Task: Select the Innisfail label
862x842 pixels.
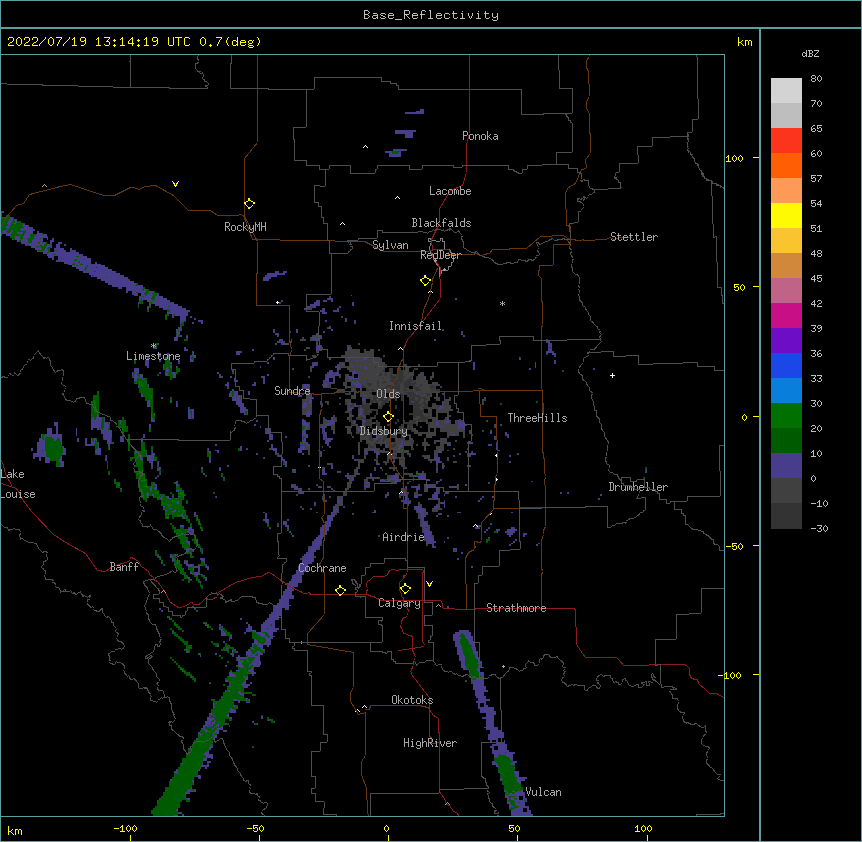Action: click(416, 326)
